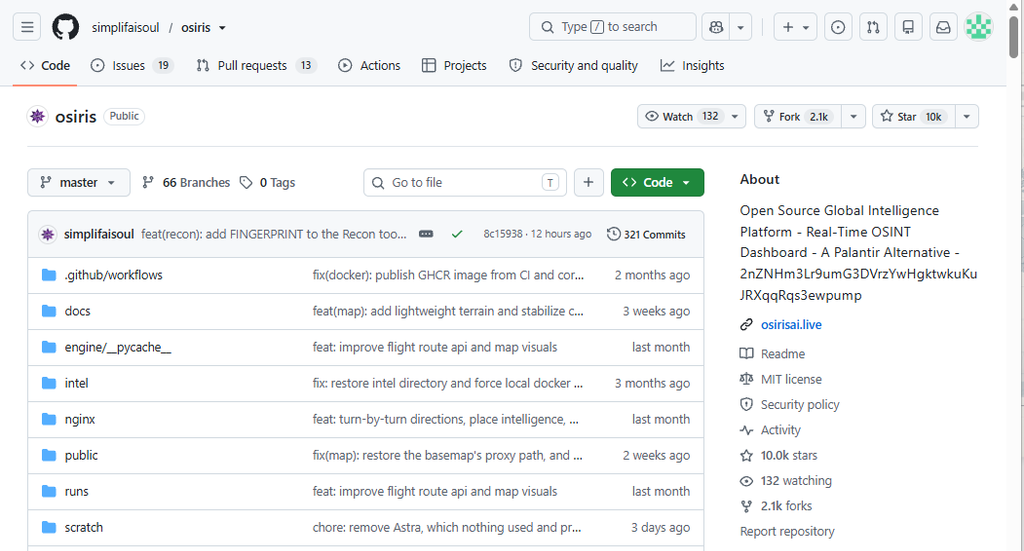Open the osirisai.live website link
Screen dimensions: 1024x551
(x=791, y=324)
